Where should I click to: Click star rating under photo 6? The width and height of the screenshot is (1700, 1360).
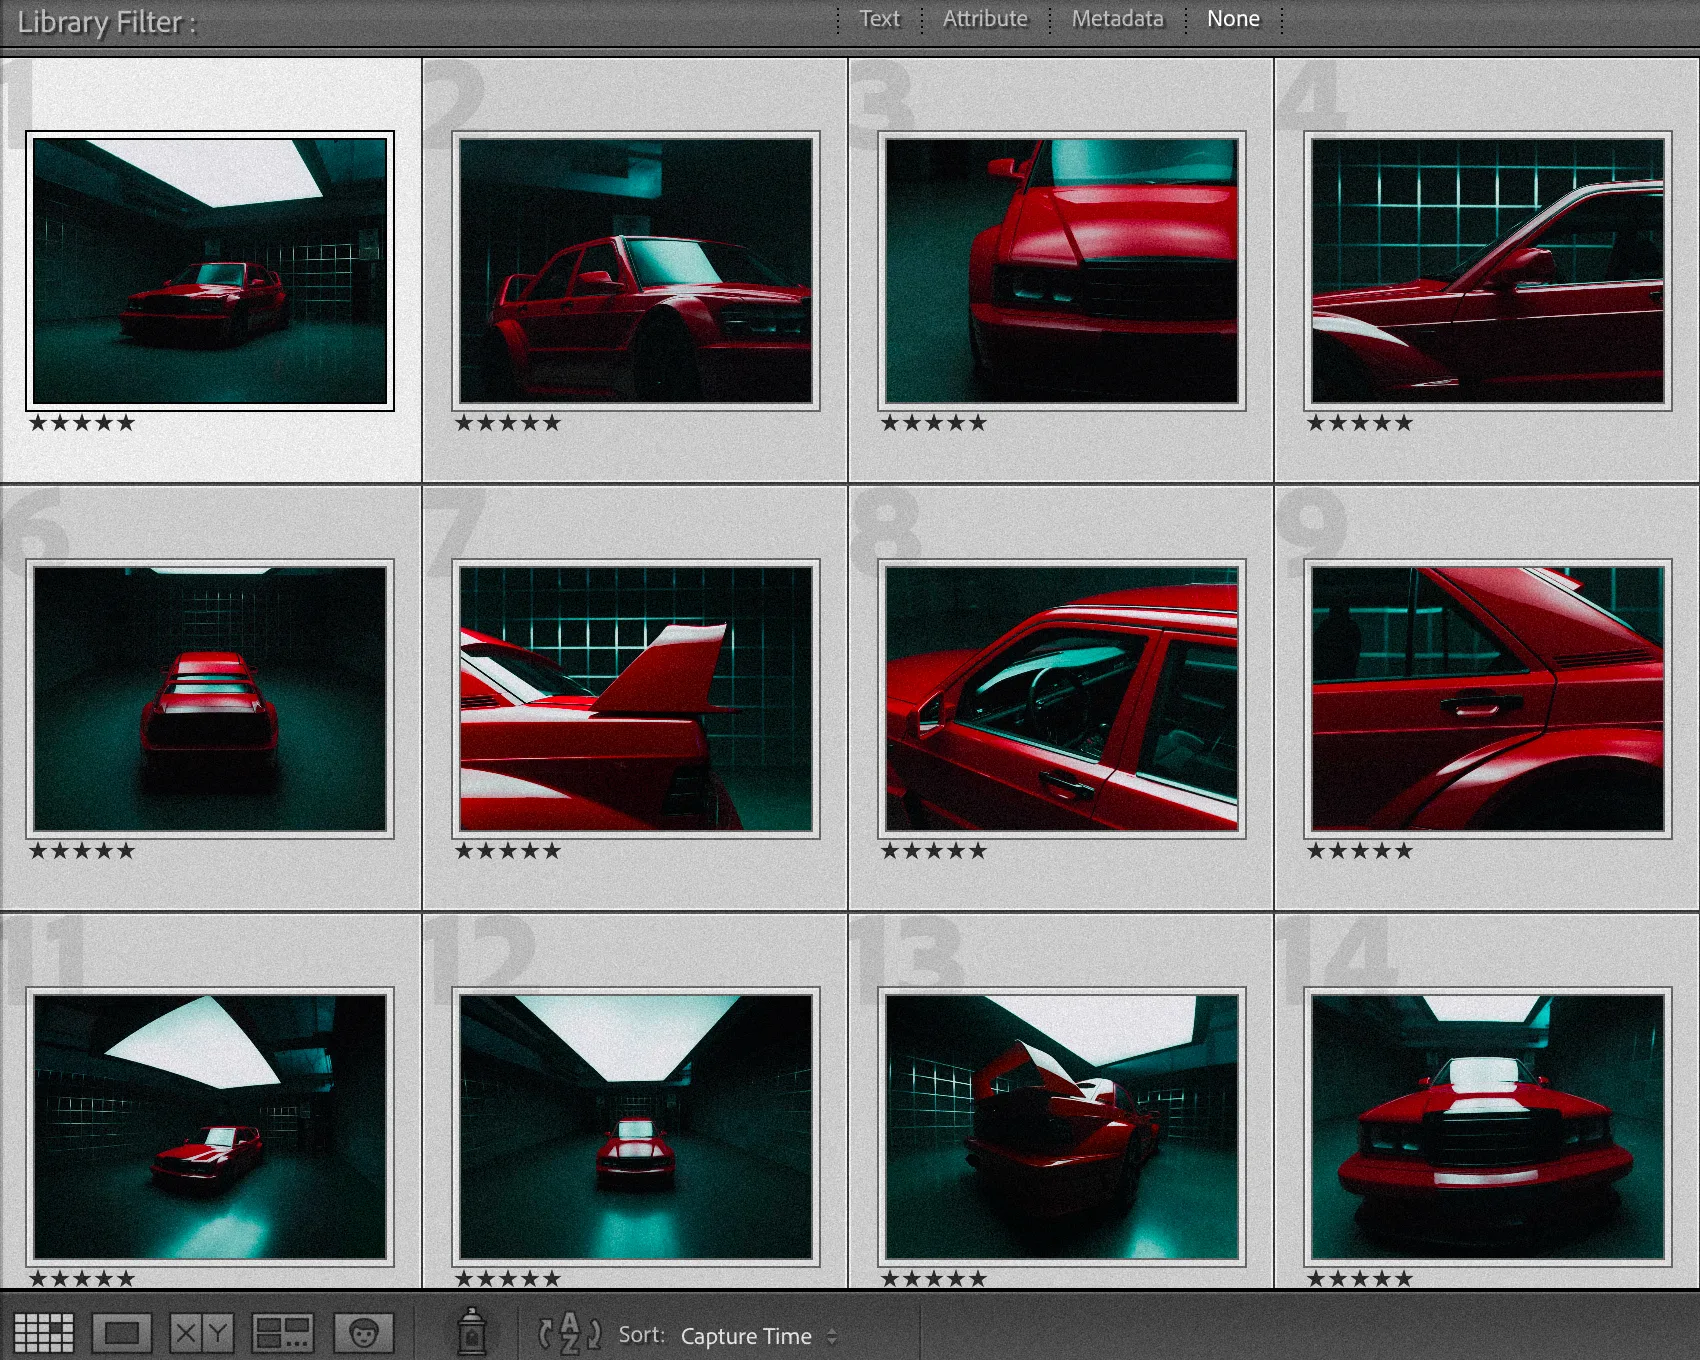click(x=82, y=851)
